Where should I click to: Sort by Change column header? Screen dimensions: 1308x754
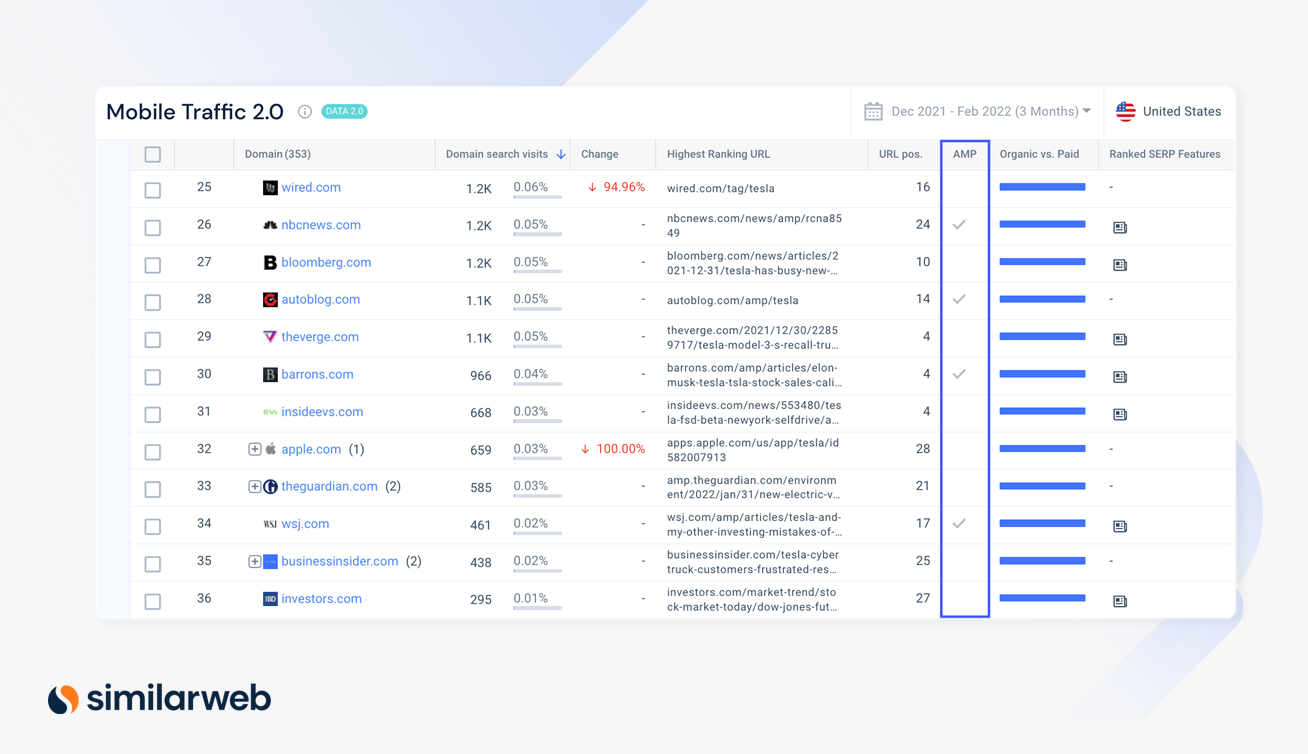click(600, 154)
